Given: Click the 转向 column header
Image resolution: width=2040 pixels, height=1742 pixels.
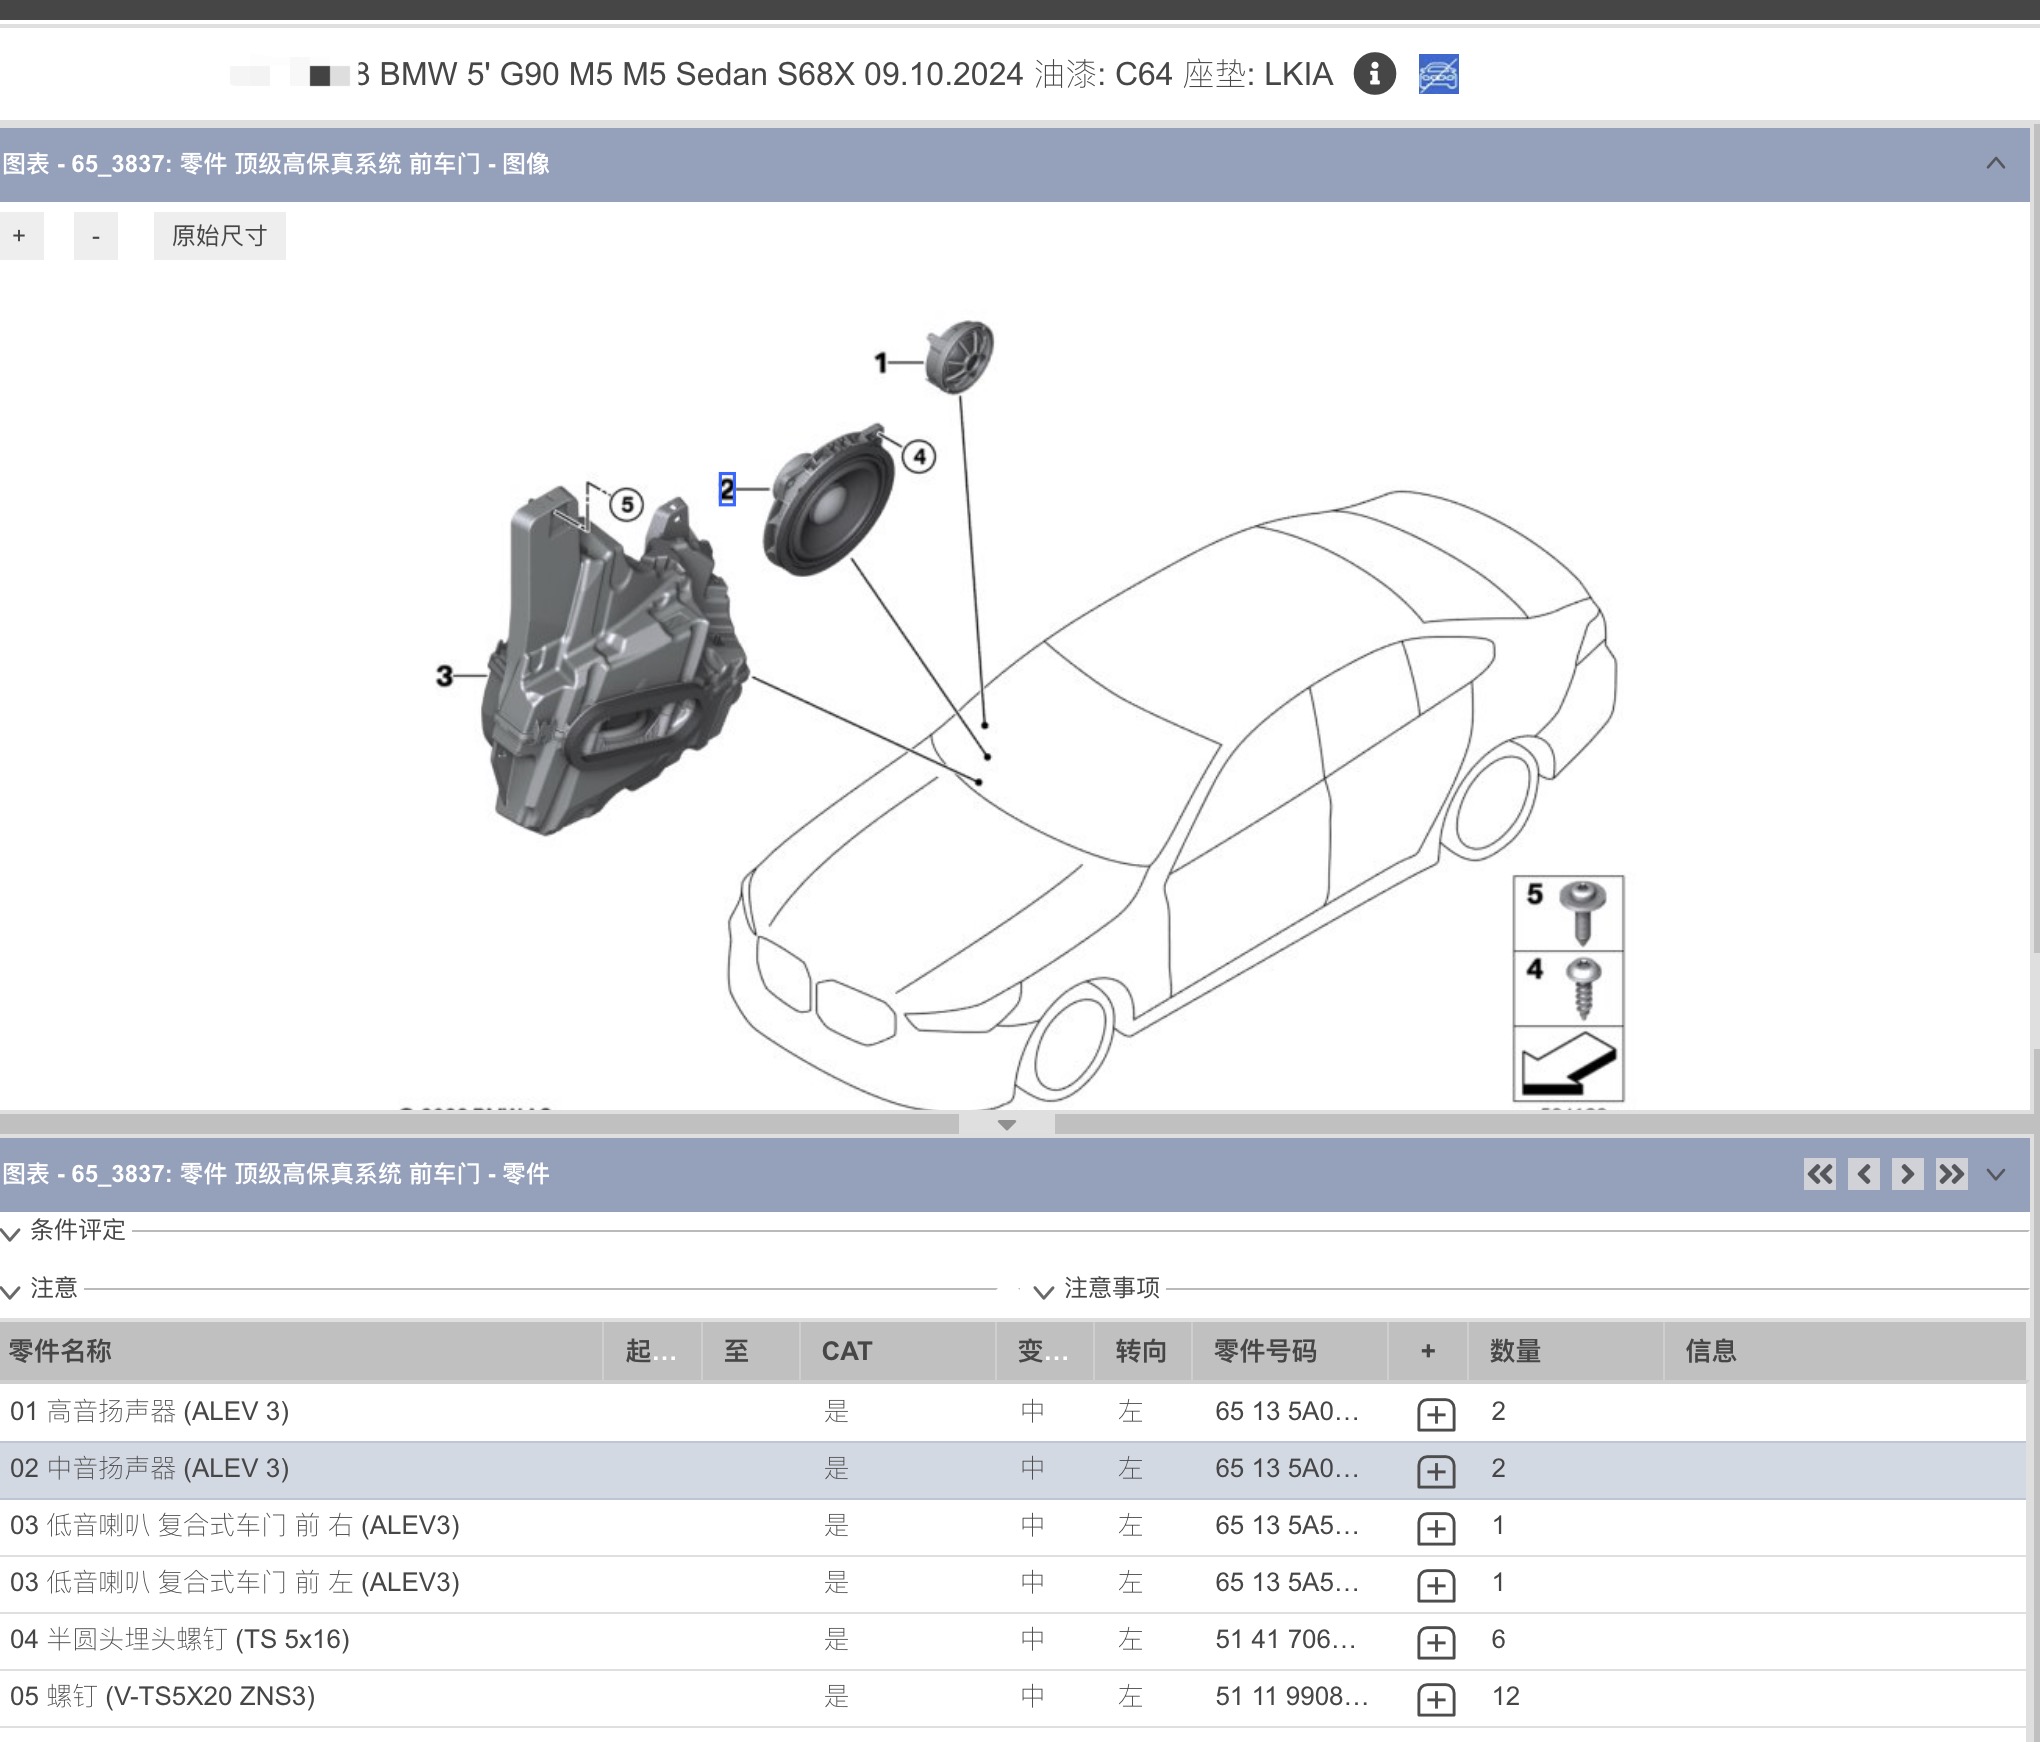Looking at the screenshot, I should coord(1141,1351).
